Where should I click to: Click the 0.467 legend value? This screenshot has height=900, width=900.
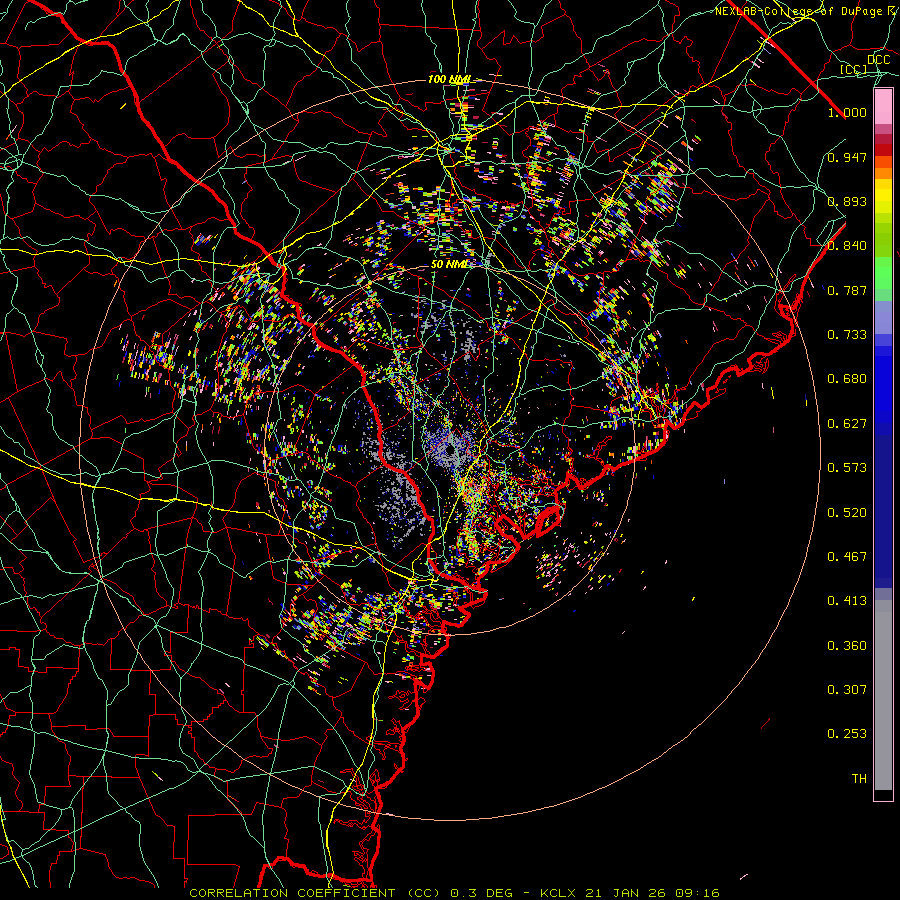coord(847,557)
